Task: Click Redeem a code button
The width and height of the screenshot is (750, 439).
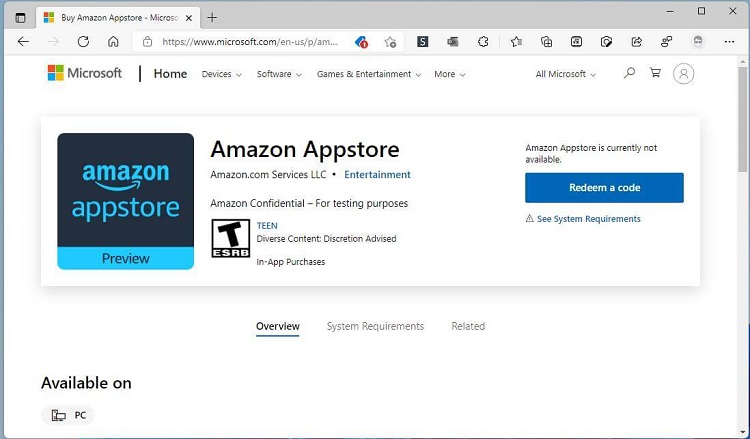Action: point(604,187)
